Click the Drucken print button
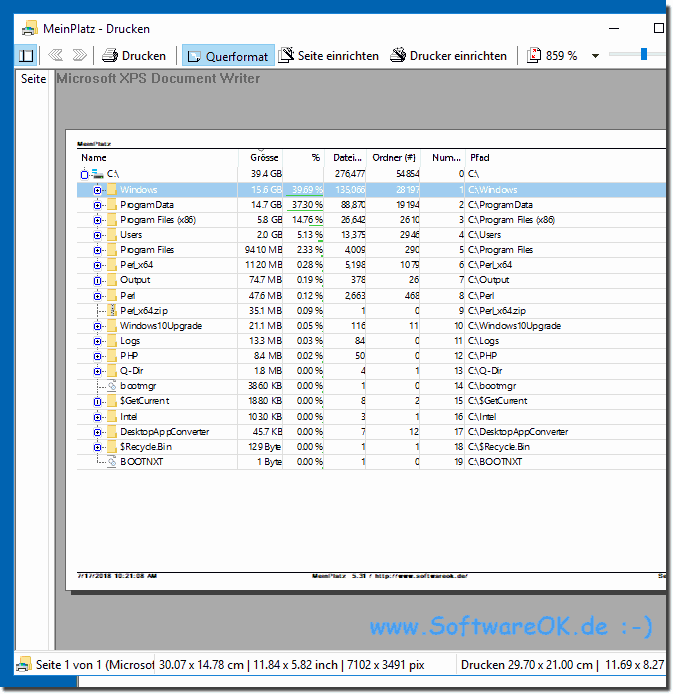Screen dimensions: 673x694 click(x=134, y=55)
